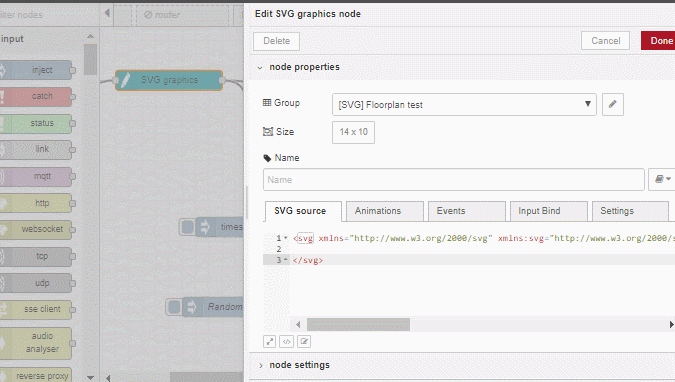The width and height of the screenshot is (675, 382).
Task: Click the Cancel button
Action: (605, 41)
